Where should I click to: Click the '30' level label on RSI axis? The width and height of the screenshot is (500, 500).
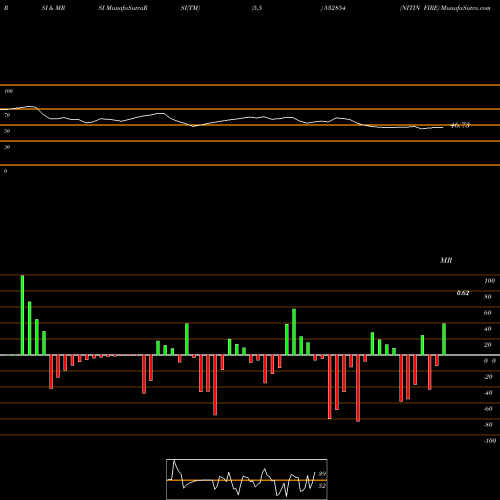[7, 147]
